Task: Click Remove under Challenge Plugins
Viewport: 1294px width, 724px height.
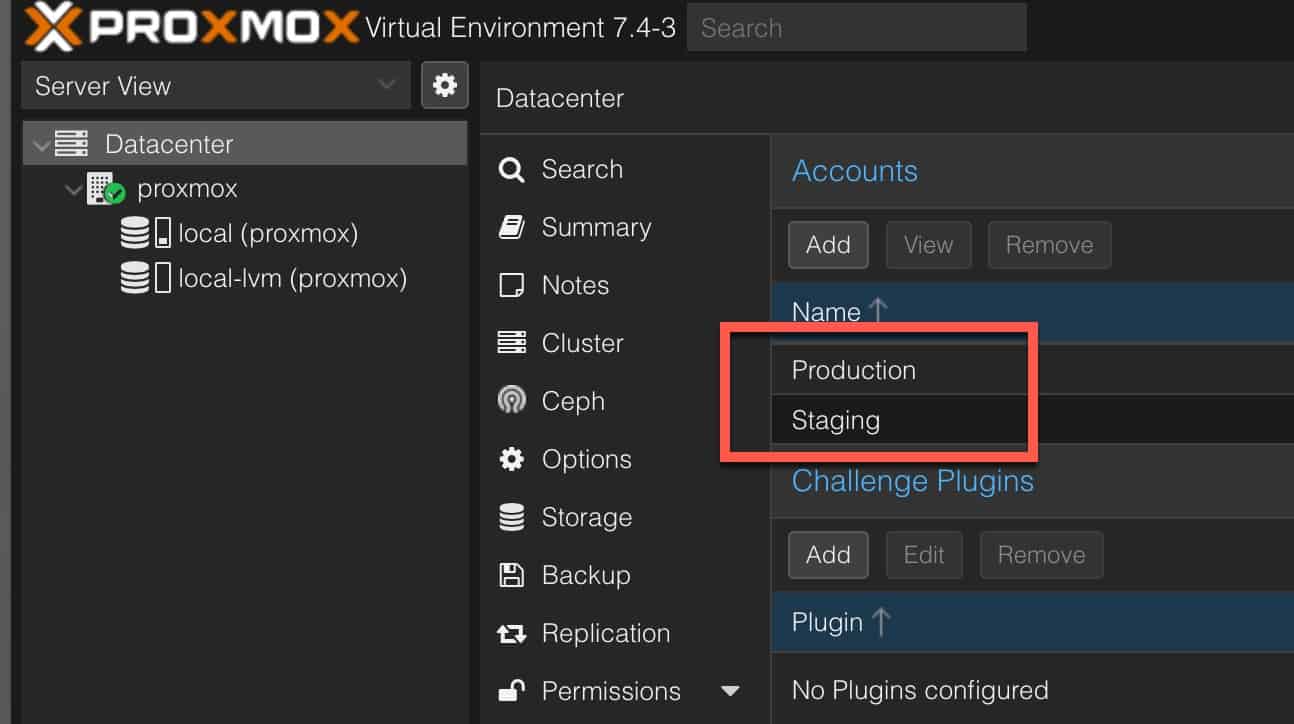Action: pyautogui.click(x=1041, y=555)
